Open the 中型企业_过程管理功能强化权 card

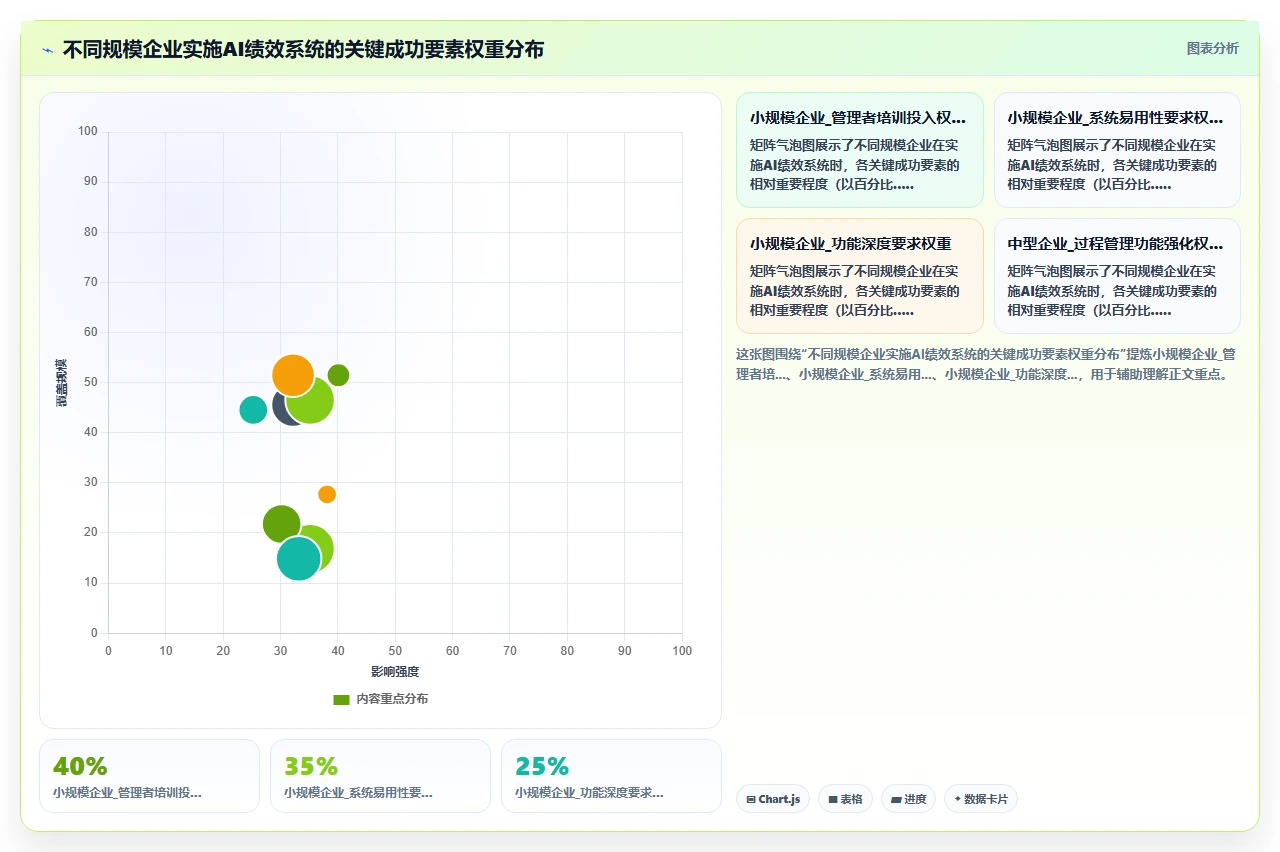(x=1117, y=276)
